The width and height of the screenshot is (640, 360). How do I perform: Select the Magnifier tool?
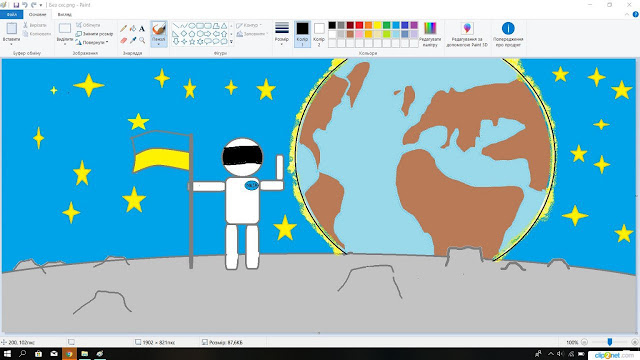(x=142, y=40)
